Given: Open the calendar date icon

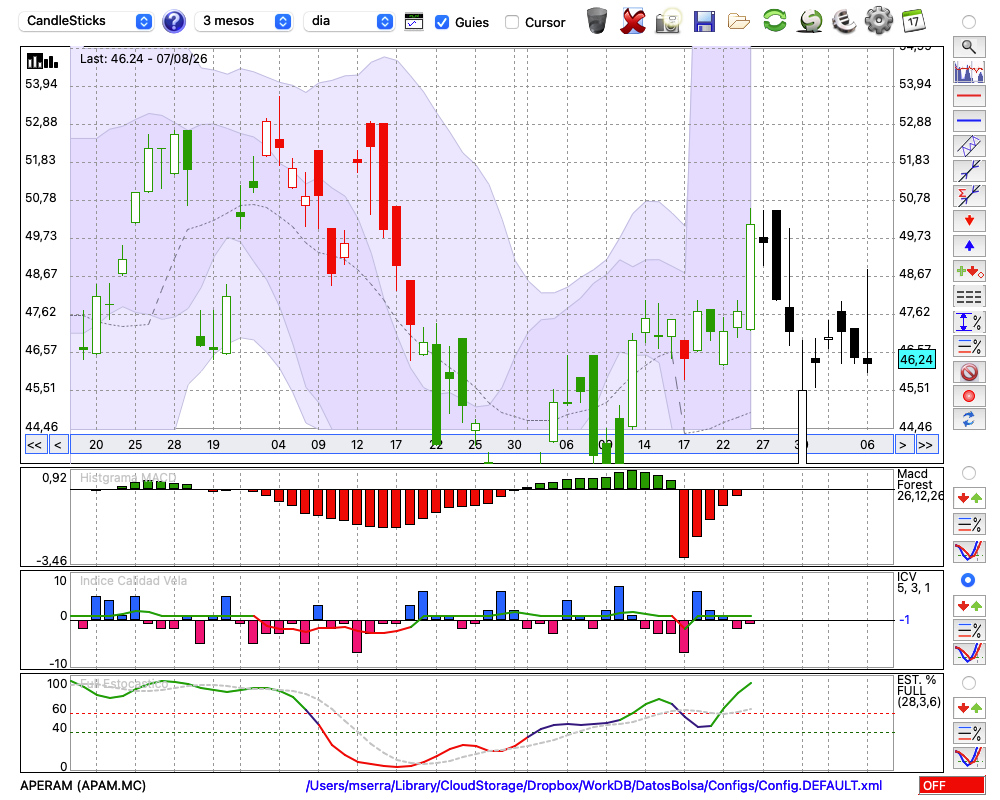Looking at the screenshot, I should point(913,21).
